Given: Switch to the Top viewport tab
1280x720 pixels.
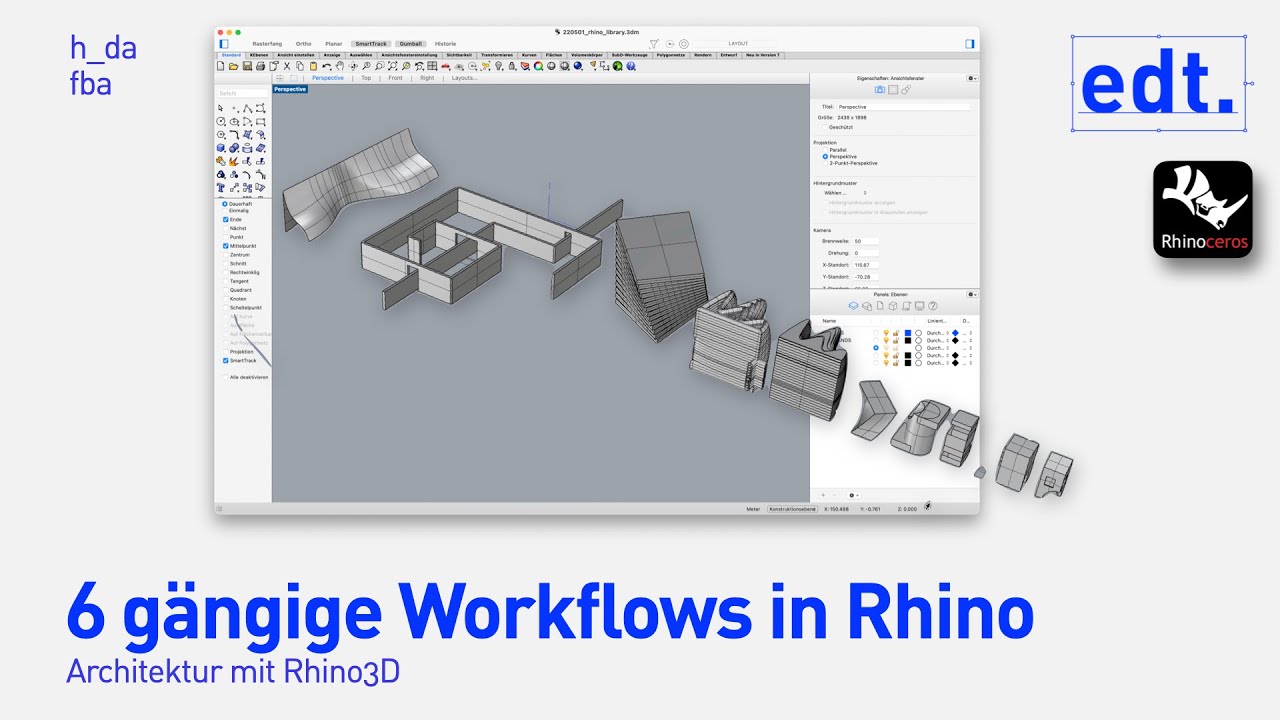Looking at the screenshot, I should coord(366,77).
